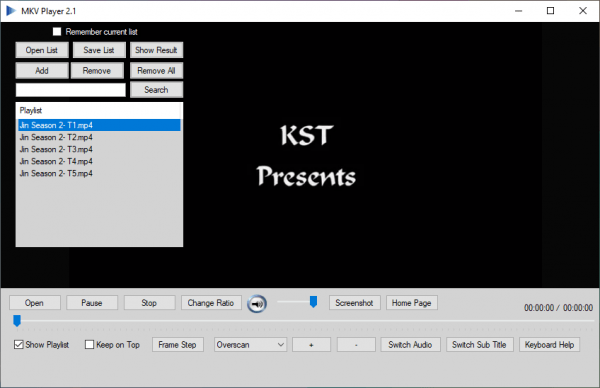The image size is (600, 388).
Task: Click the Search button
Action: 156,90
